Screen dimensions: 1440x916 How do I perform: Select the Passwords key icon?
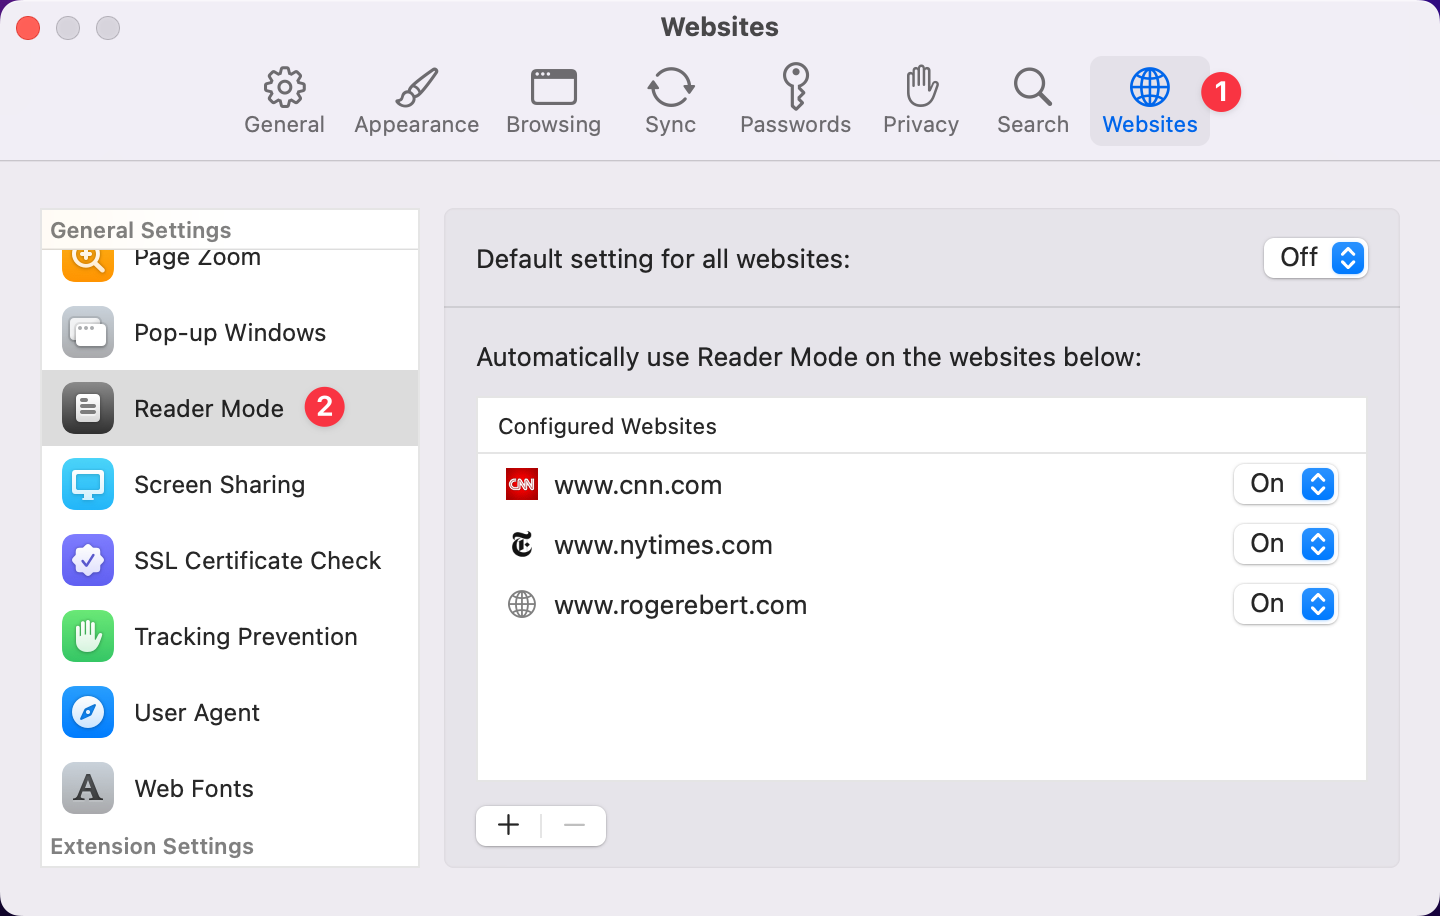(795, 87)
